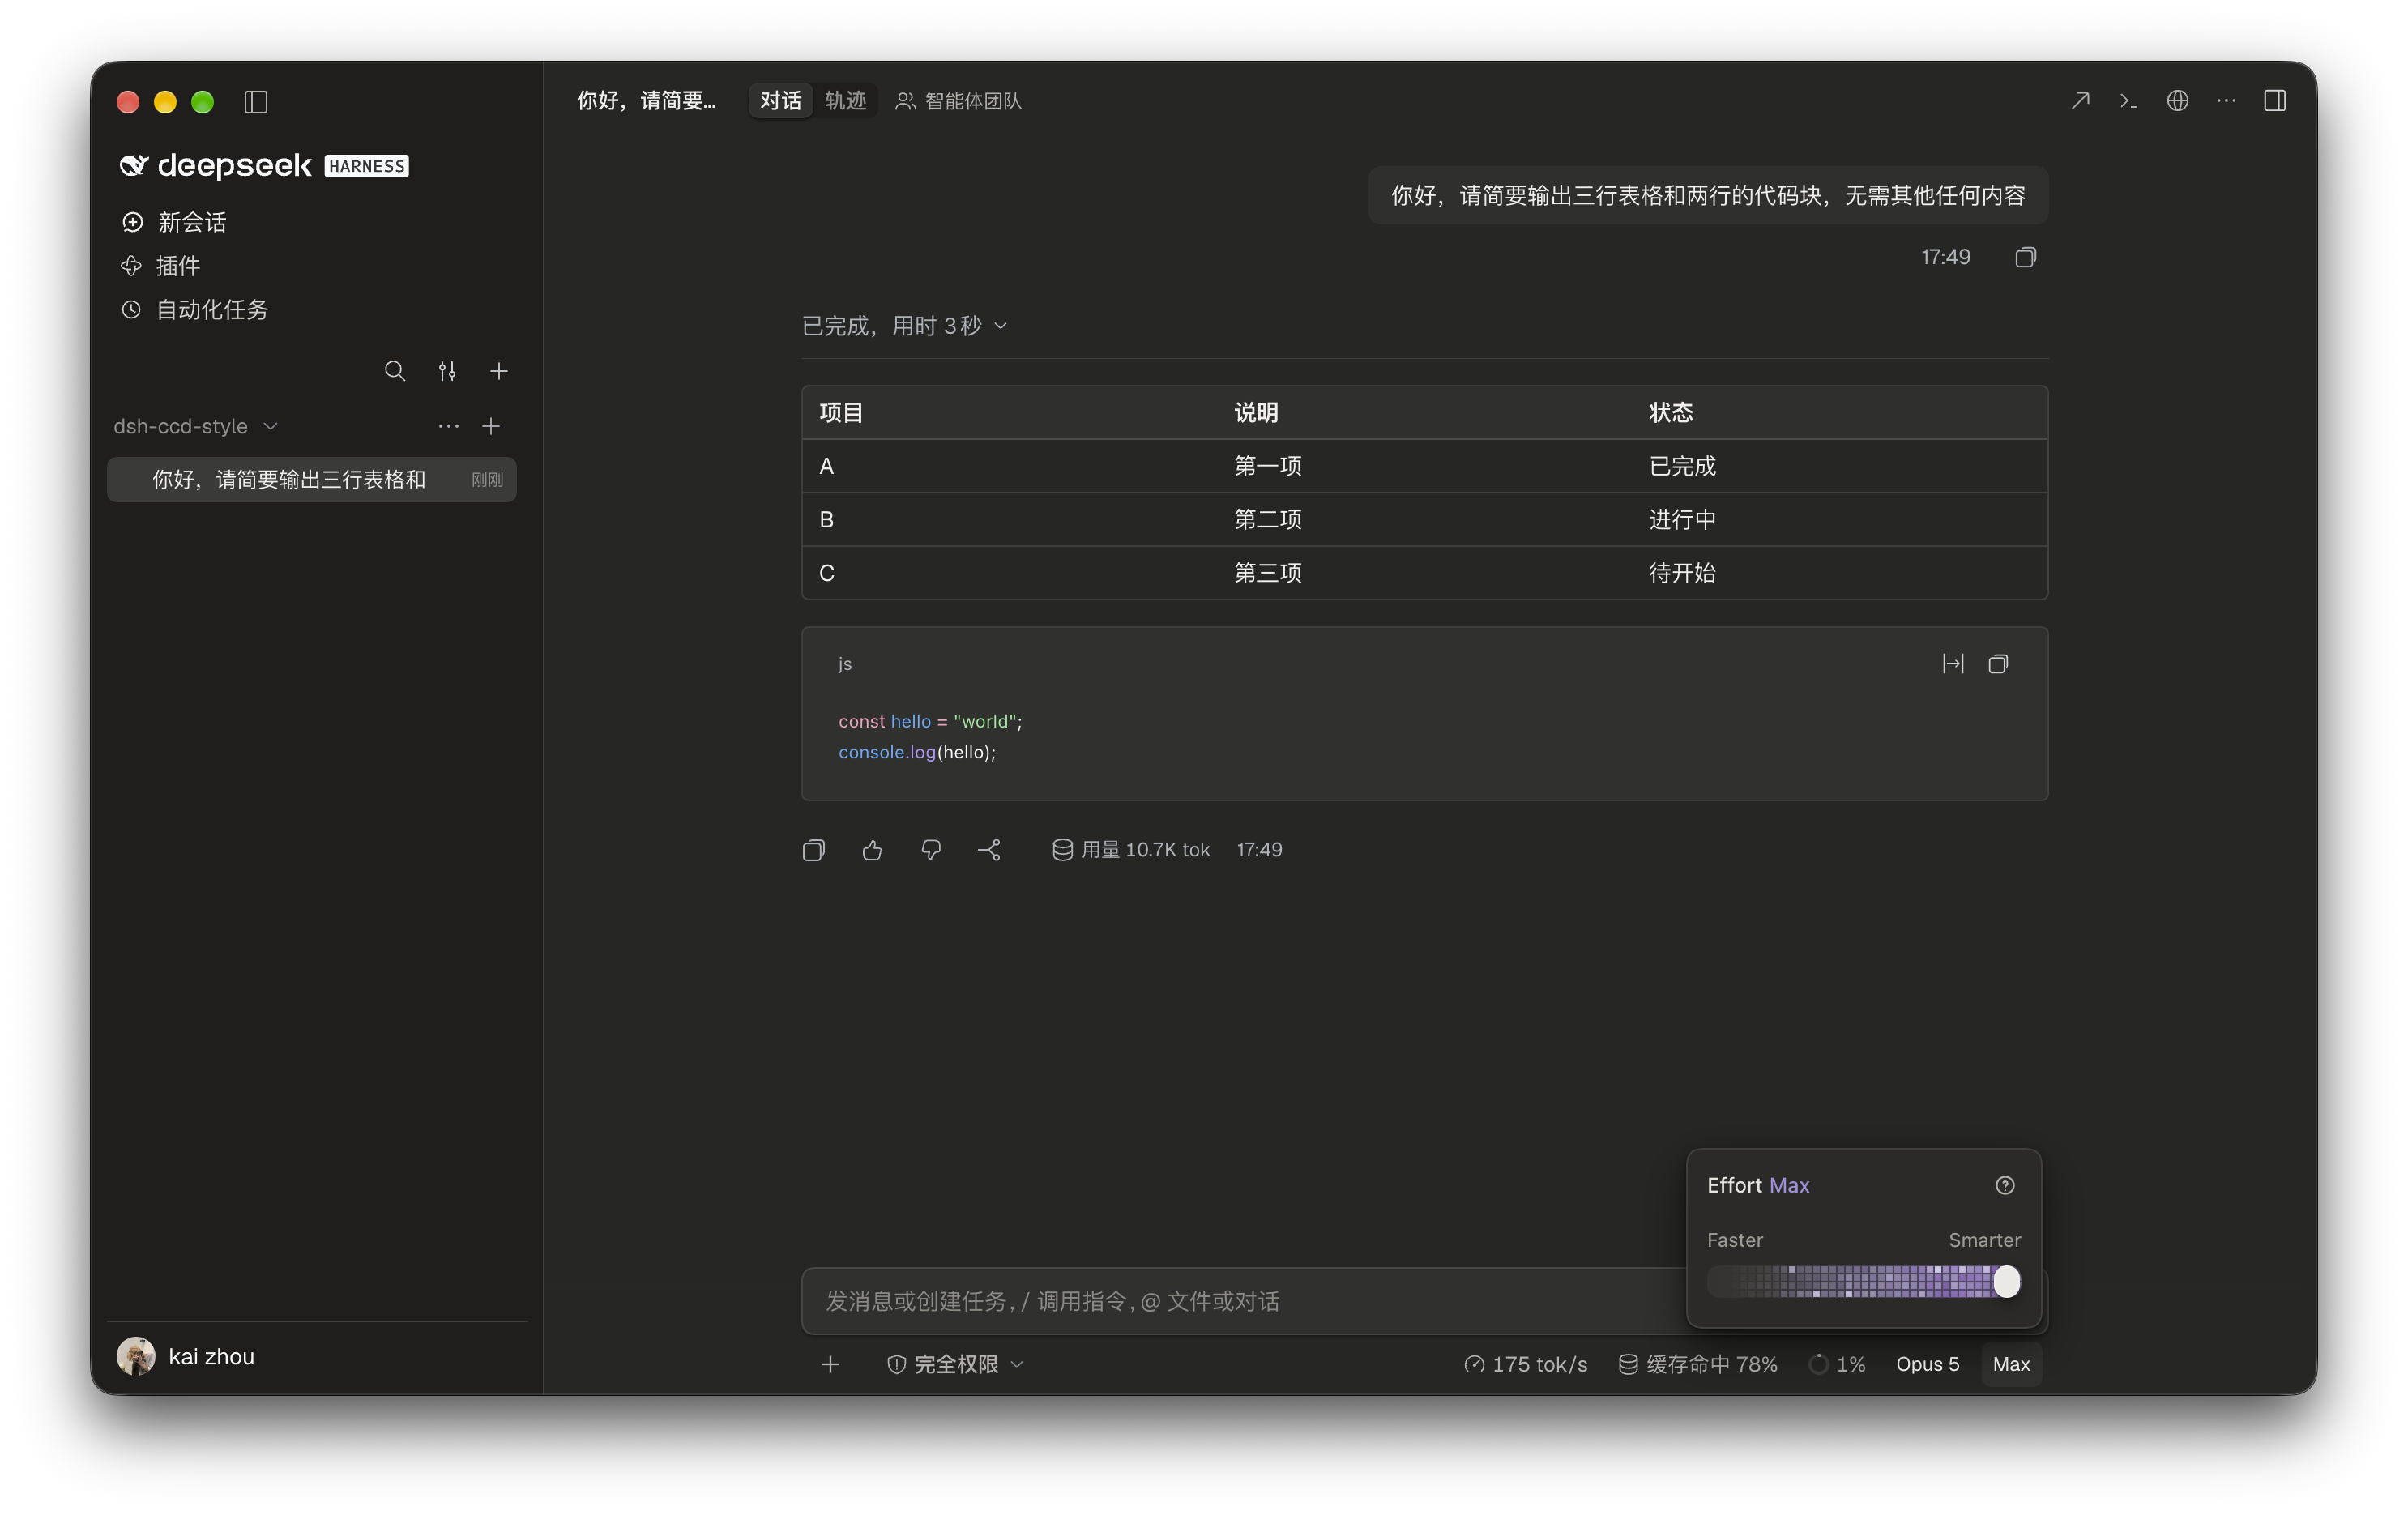Image resolution: width=2408 pixels, height=1515 pixels.
Task: Open the 完全权限 permissions dropdown
Action: click(955, 1364)
